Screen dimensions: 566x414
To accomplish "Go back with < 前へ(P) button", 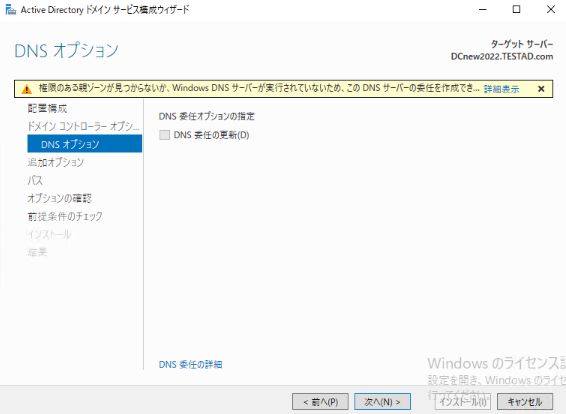I will click(320, 402).
